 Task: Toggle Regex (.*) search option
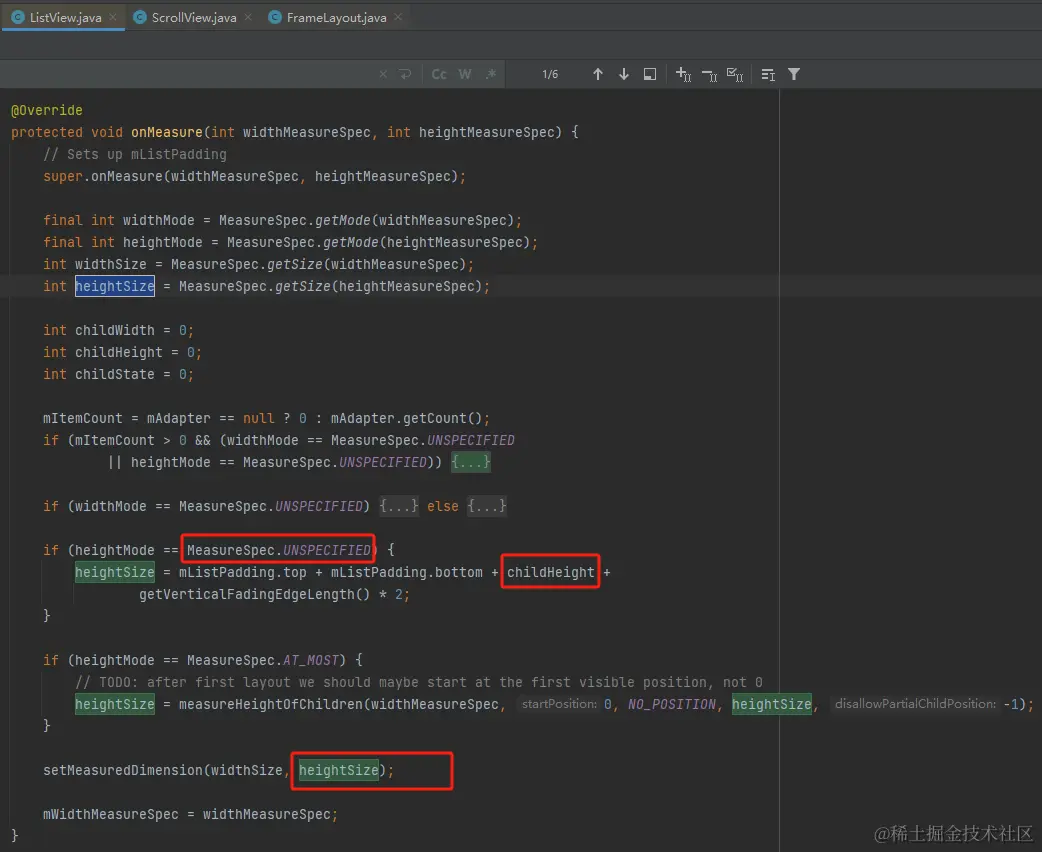click(490, 74)
